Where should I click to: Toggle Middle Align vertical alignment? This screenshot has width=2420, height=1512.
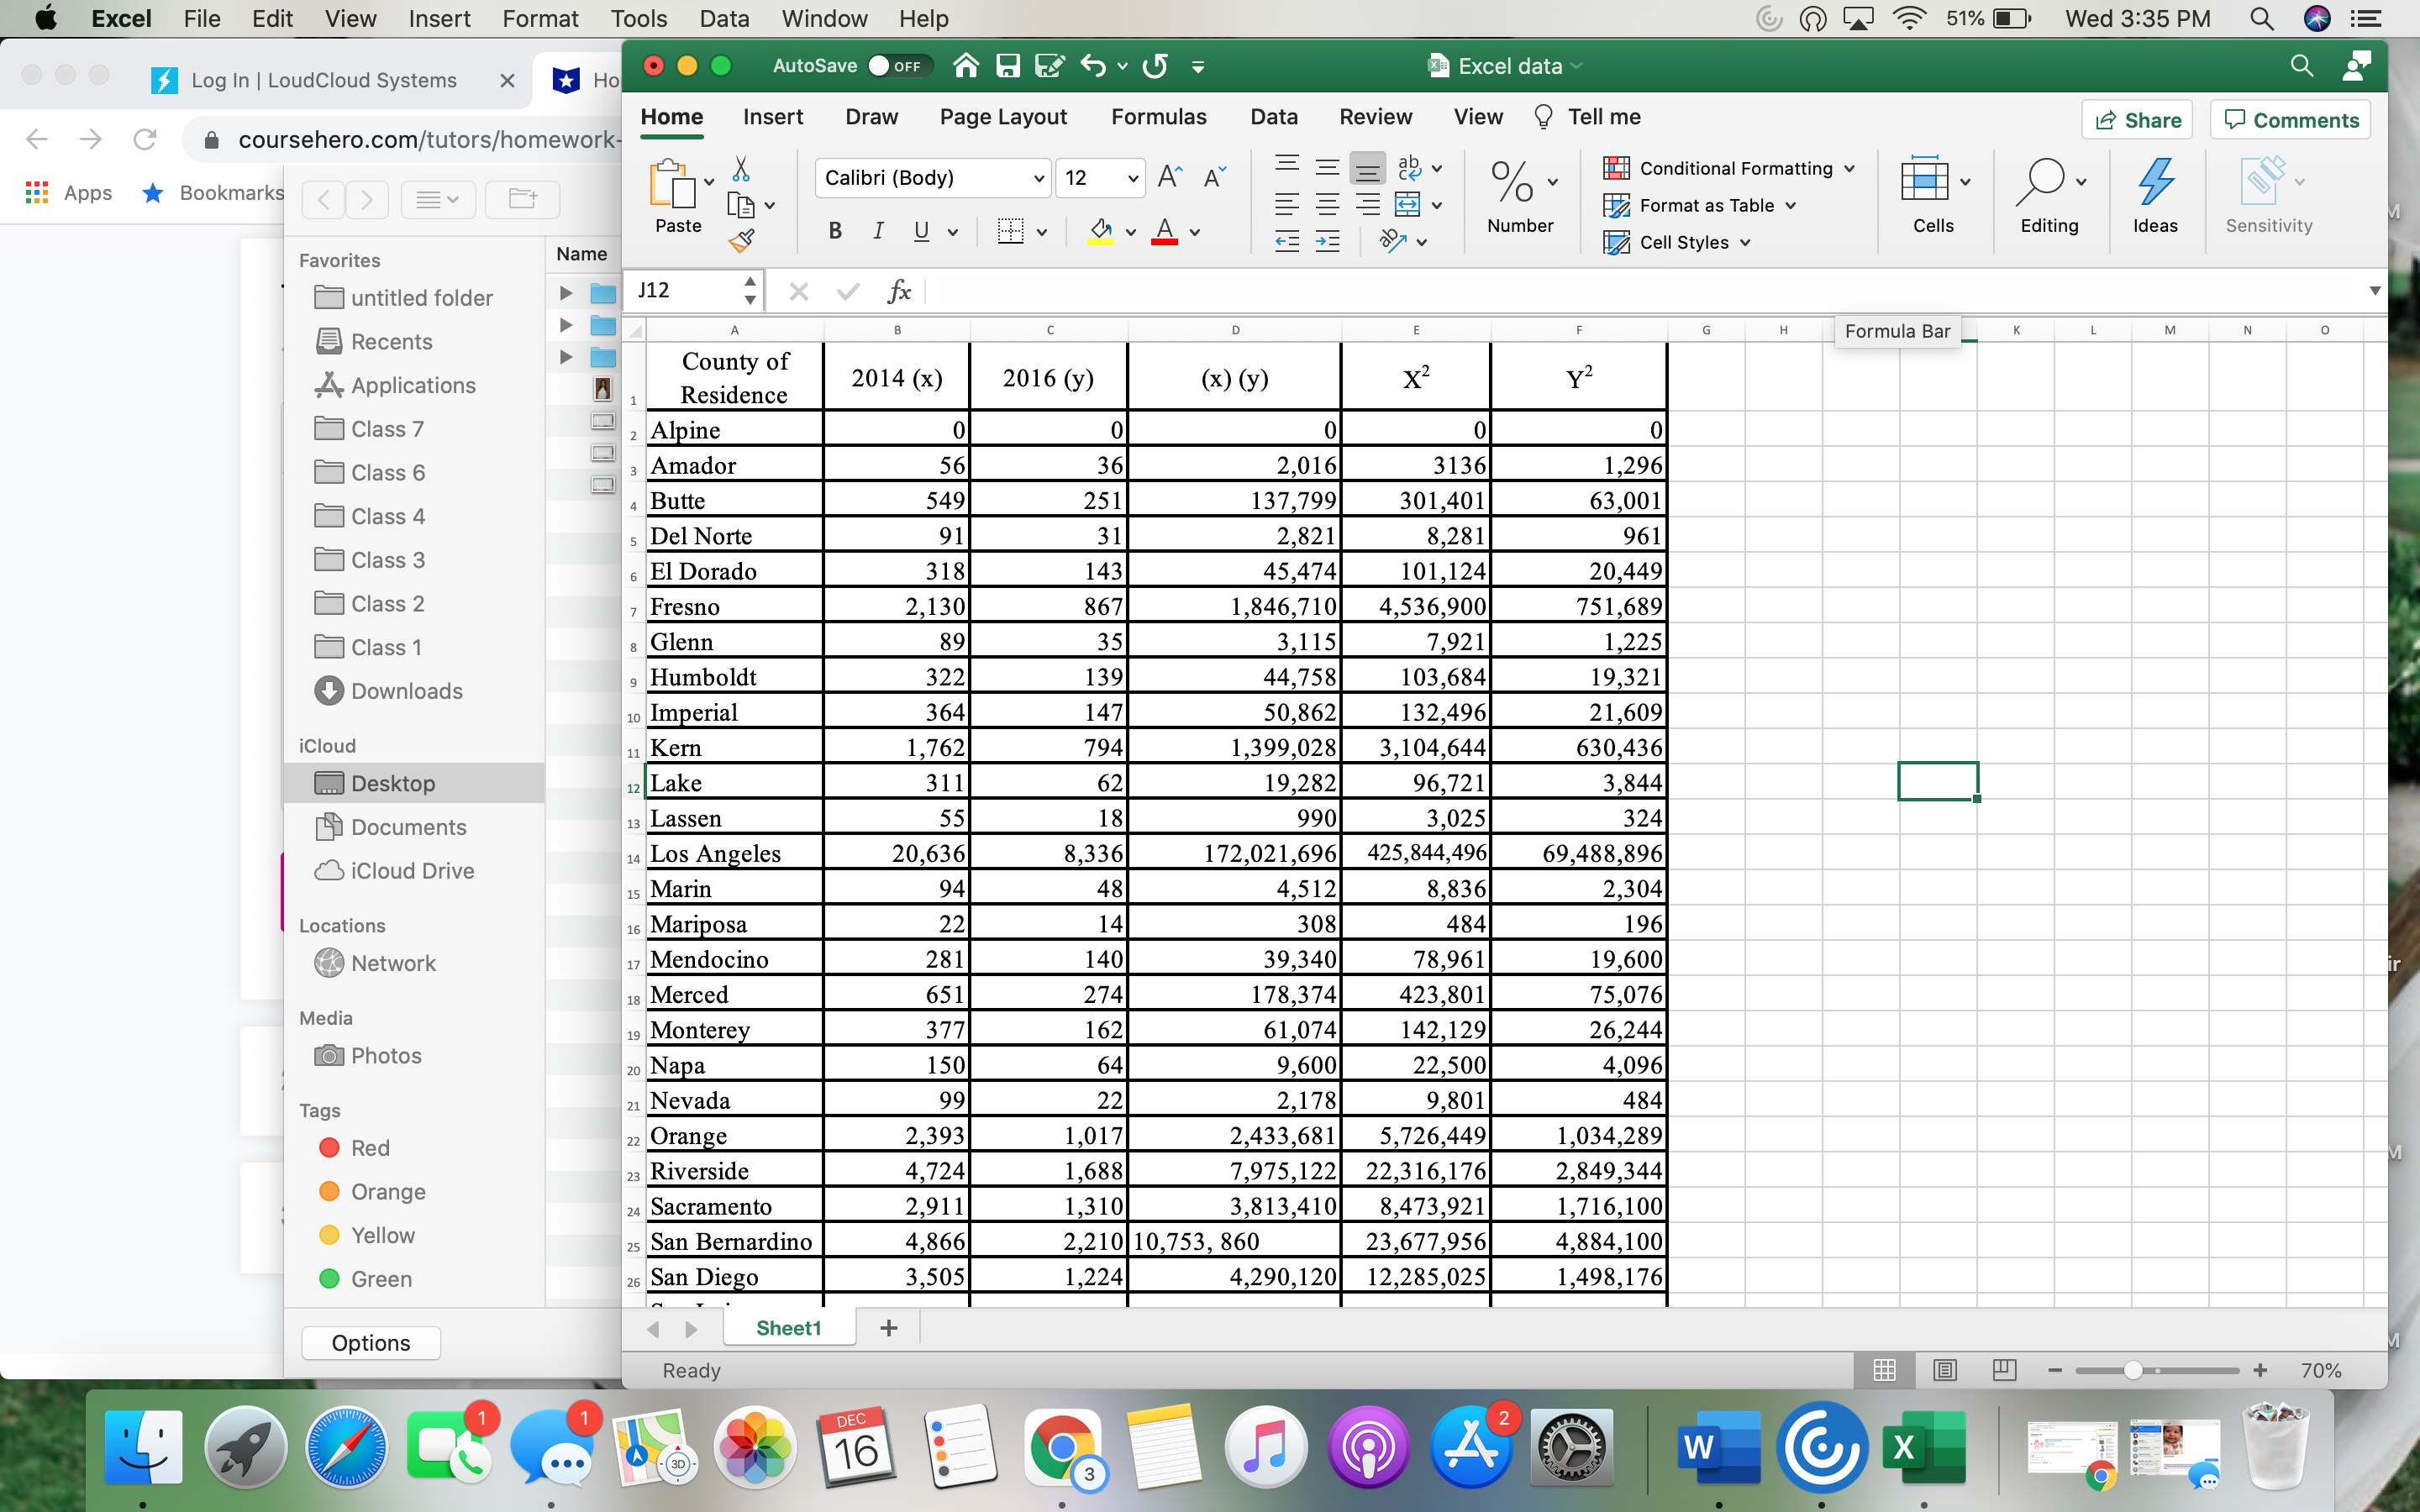click(x=1327, y=167)
